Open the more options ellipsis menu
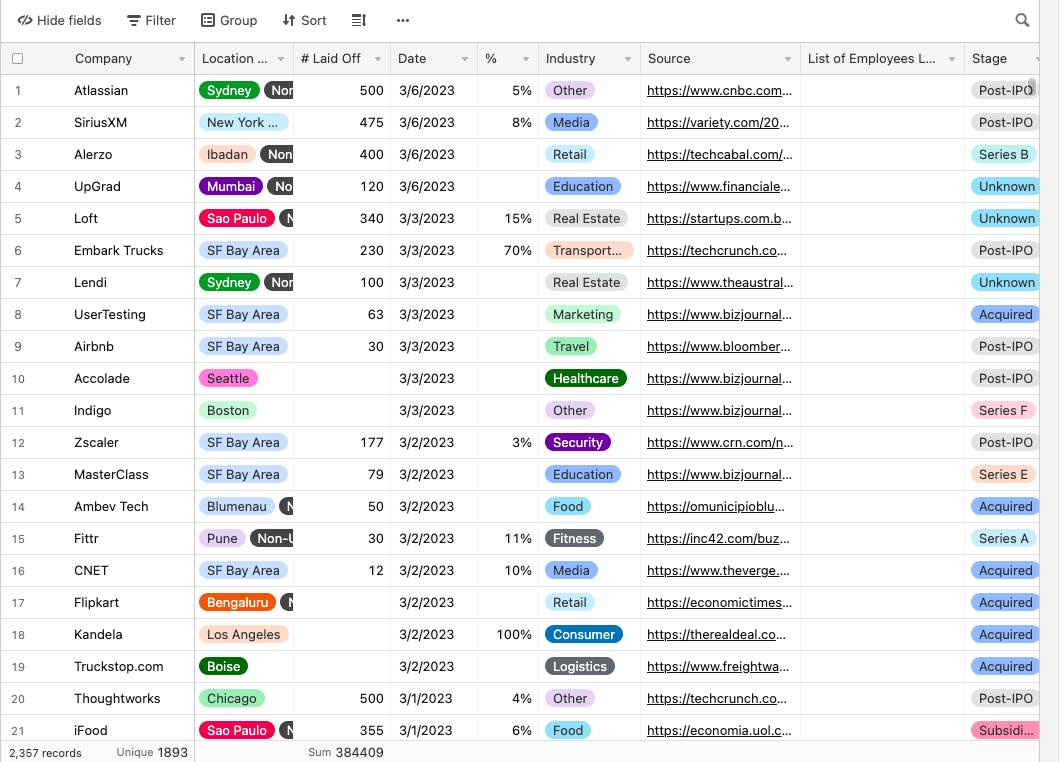1061x762 pixels. pos(403,20)
